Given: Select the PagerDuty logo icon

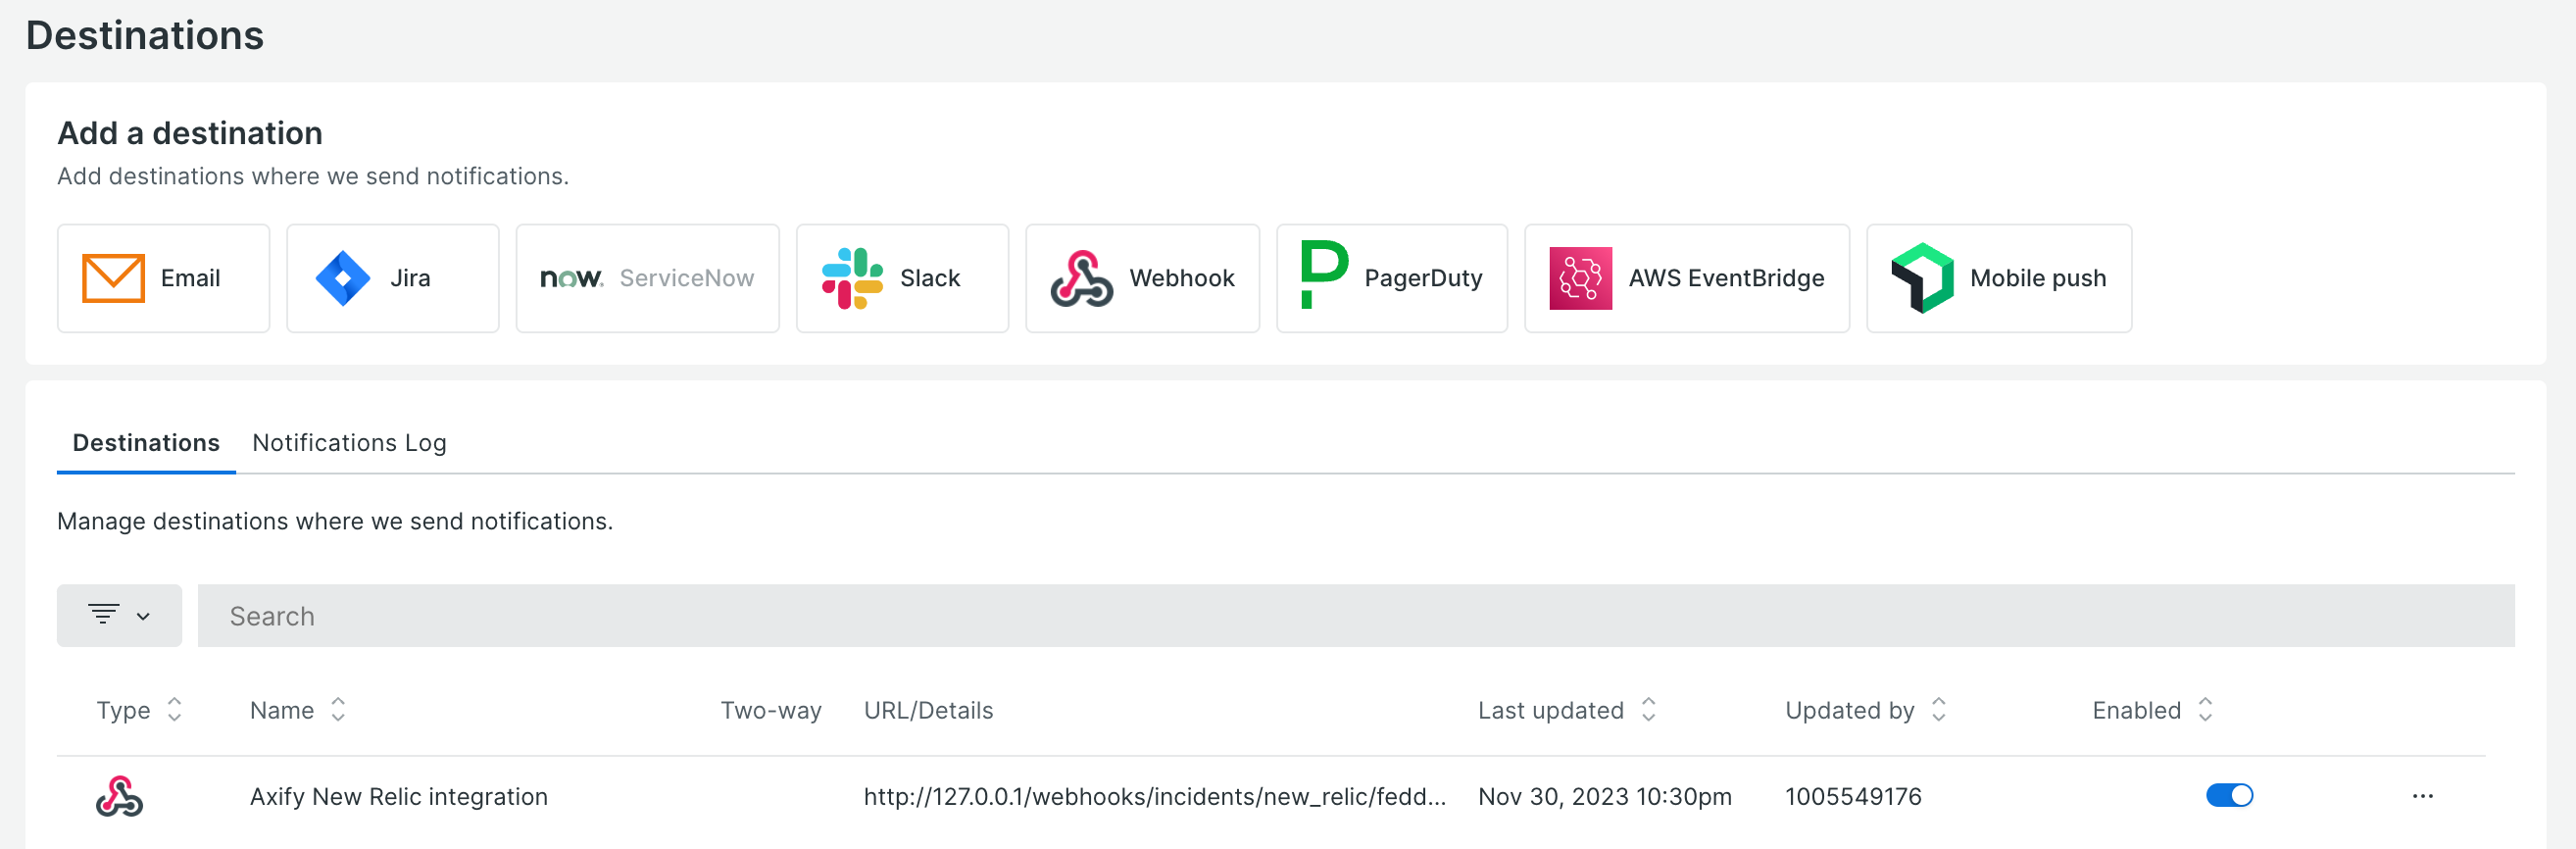Looking at the screenshot, I should (1324, 275).
